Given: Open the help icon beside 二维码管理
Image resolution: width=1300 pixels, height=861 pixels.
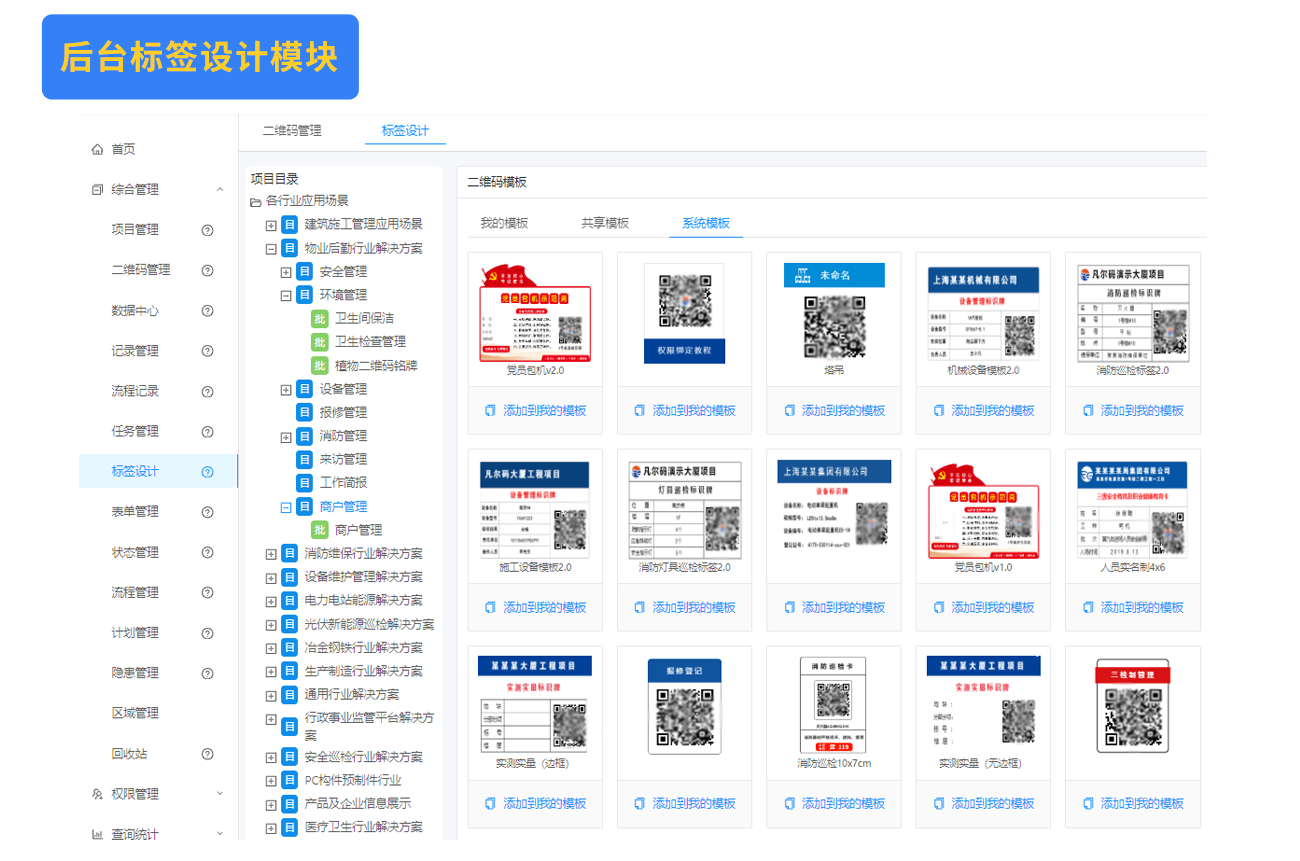Looking at the screenshot, I should (x=207, y=270).
